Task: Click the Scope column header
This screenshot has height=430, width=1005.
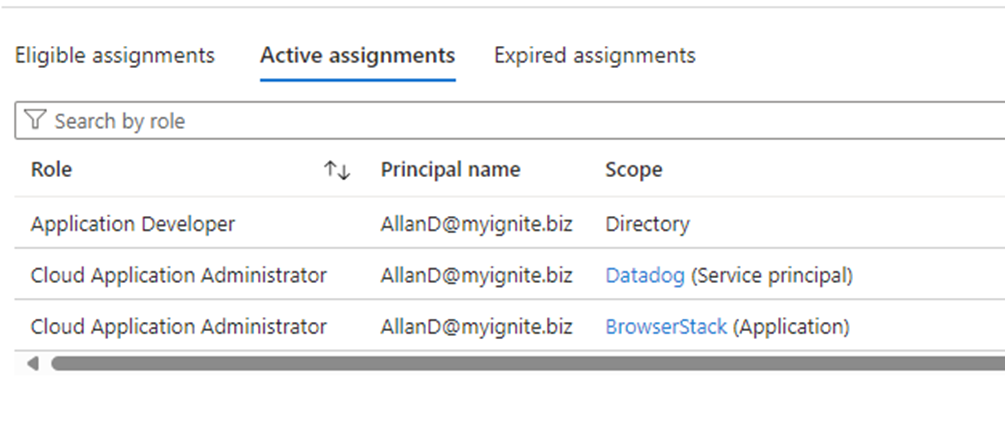Action: pos(633,170)
